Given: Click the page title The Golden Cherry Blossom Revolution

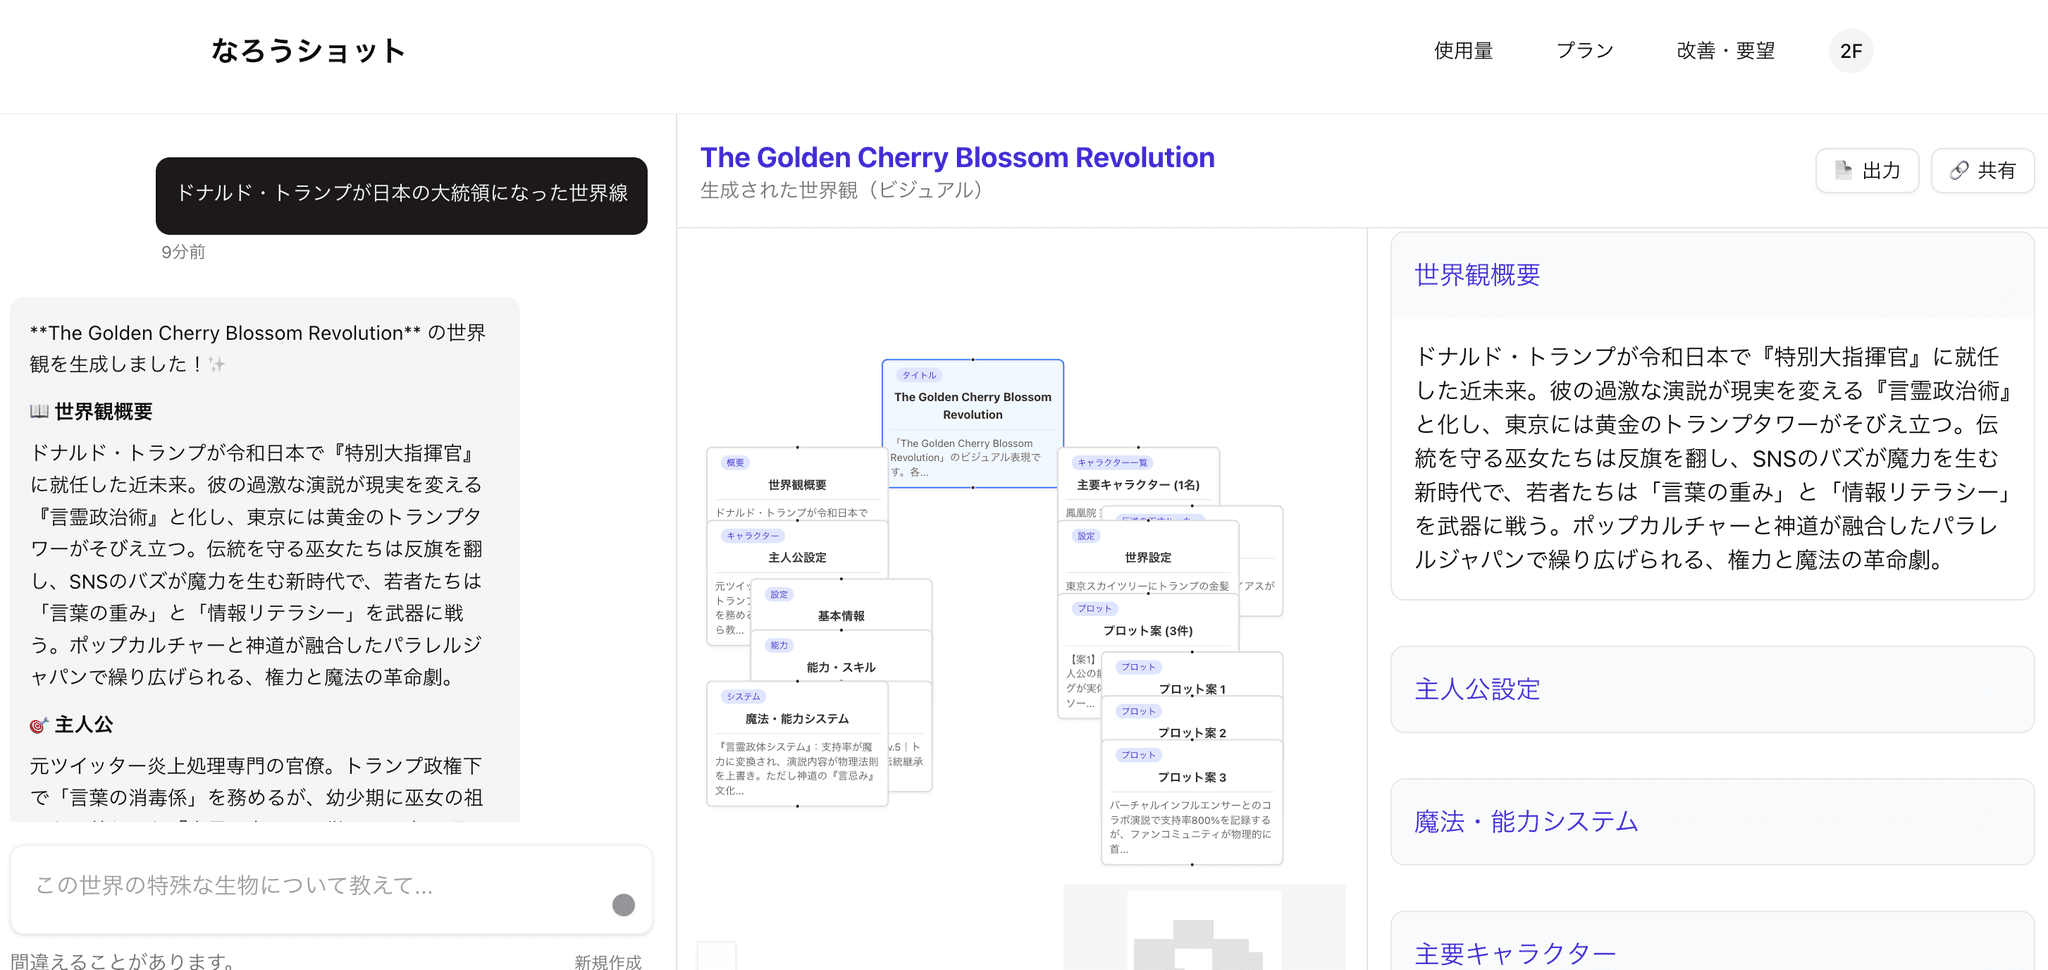Looking at the screenshot, I should (957, 157).
